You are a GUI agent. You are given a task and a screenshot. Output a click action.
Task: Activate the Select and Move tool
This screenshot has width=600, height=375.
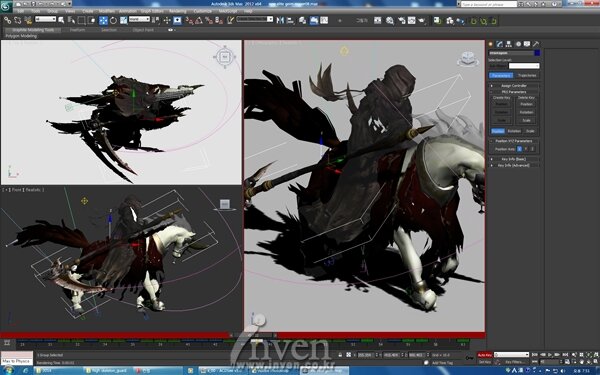pos(103,20)
